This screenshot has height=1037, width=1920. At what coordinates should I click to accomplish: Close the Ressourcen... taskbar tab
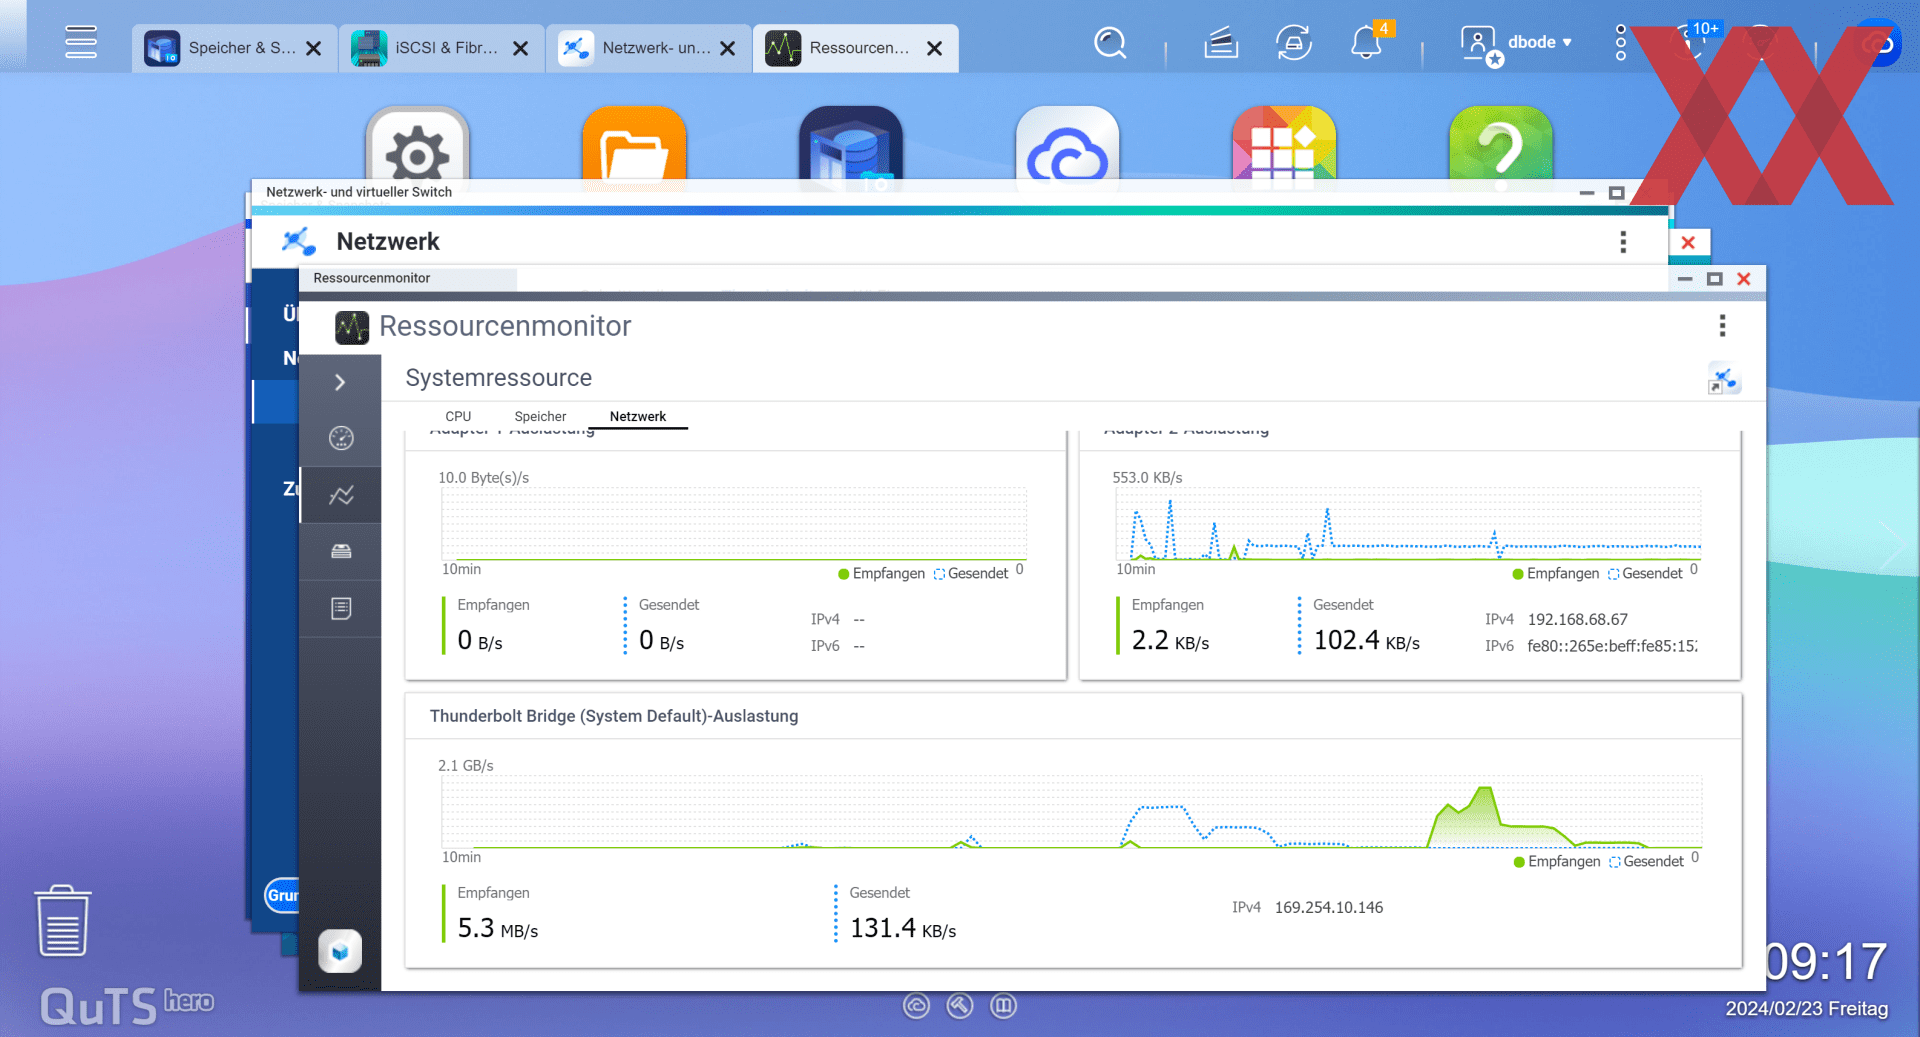935,48
